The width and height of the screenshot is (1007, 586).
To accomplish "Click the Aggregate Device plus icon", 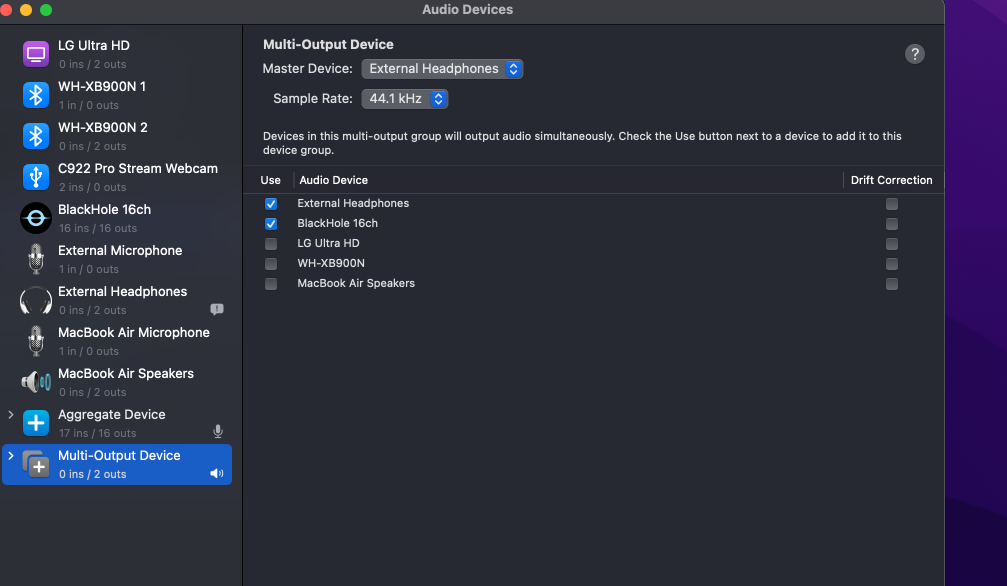I will click(36, 423).
